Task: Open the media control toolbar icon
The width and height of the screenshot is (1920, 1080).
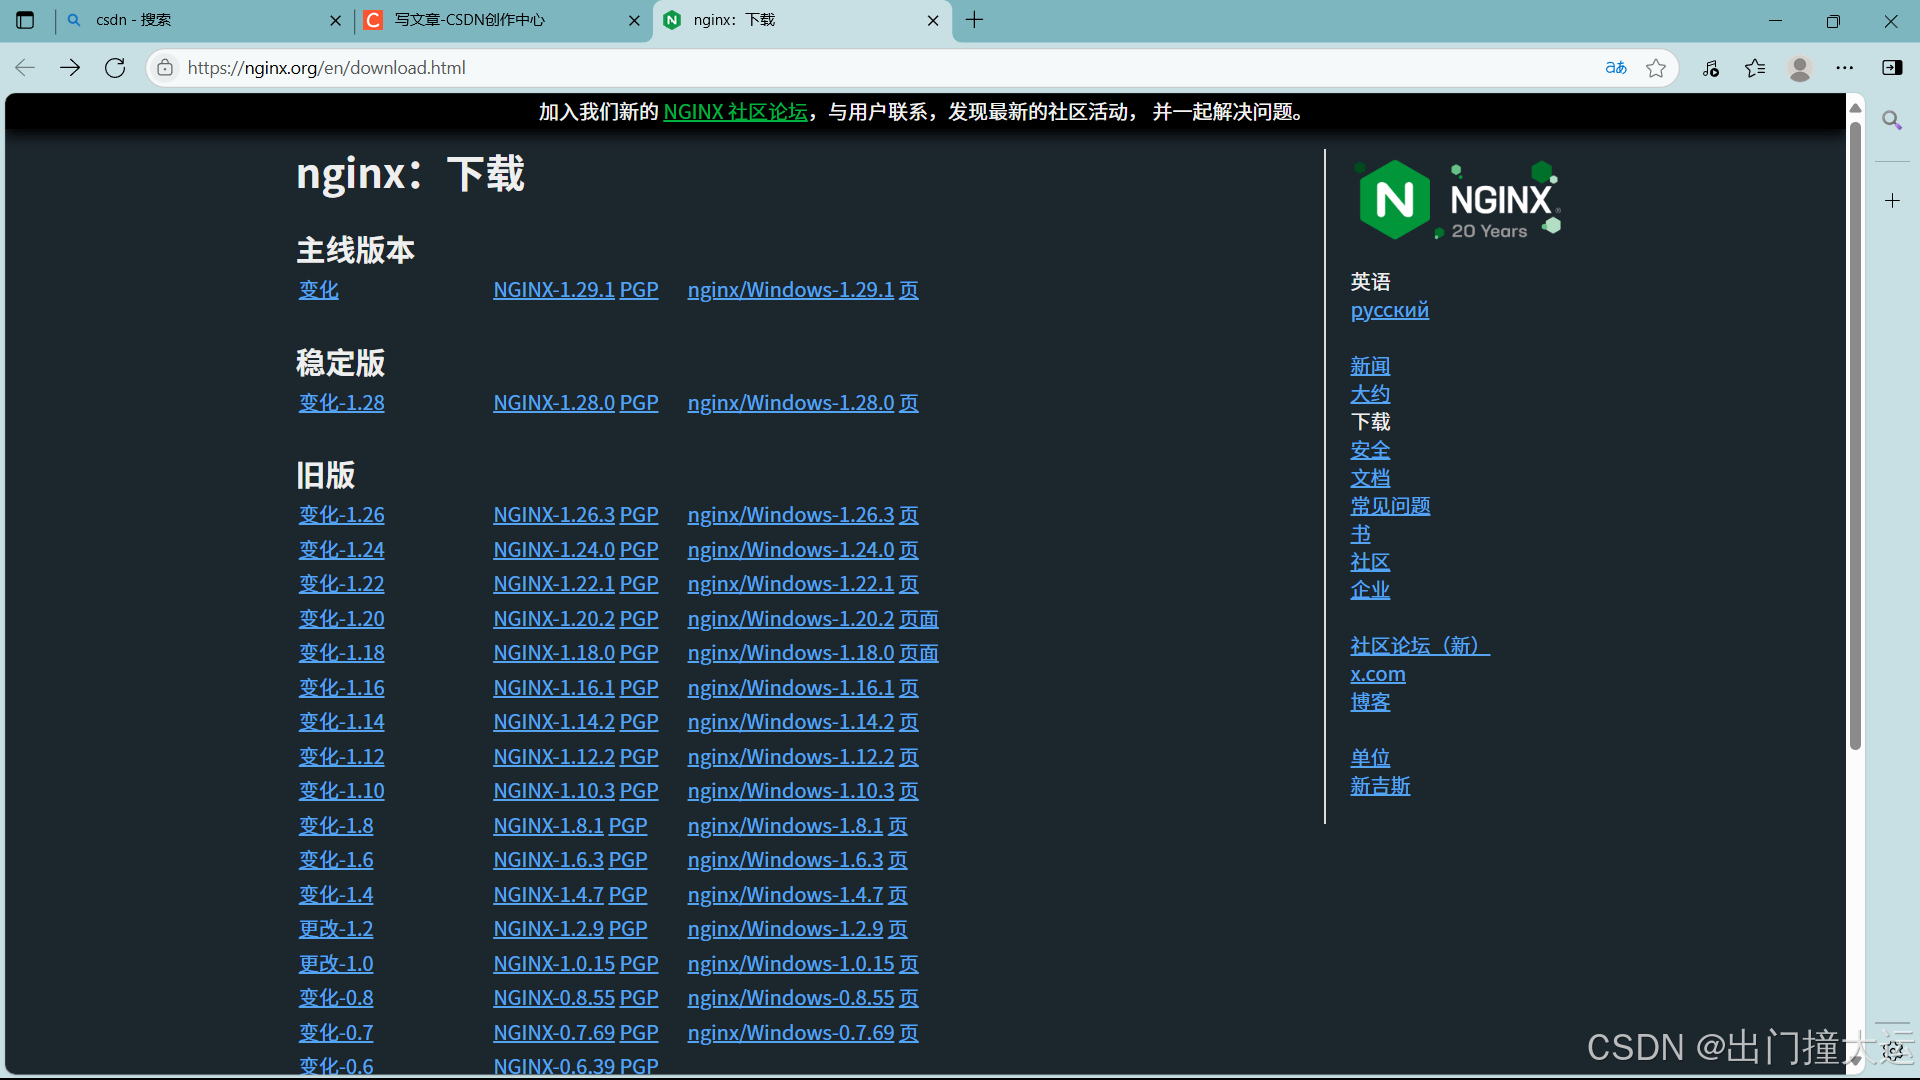Action: click(1711, 68)
